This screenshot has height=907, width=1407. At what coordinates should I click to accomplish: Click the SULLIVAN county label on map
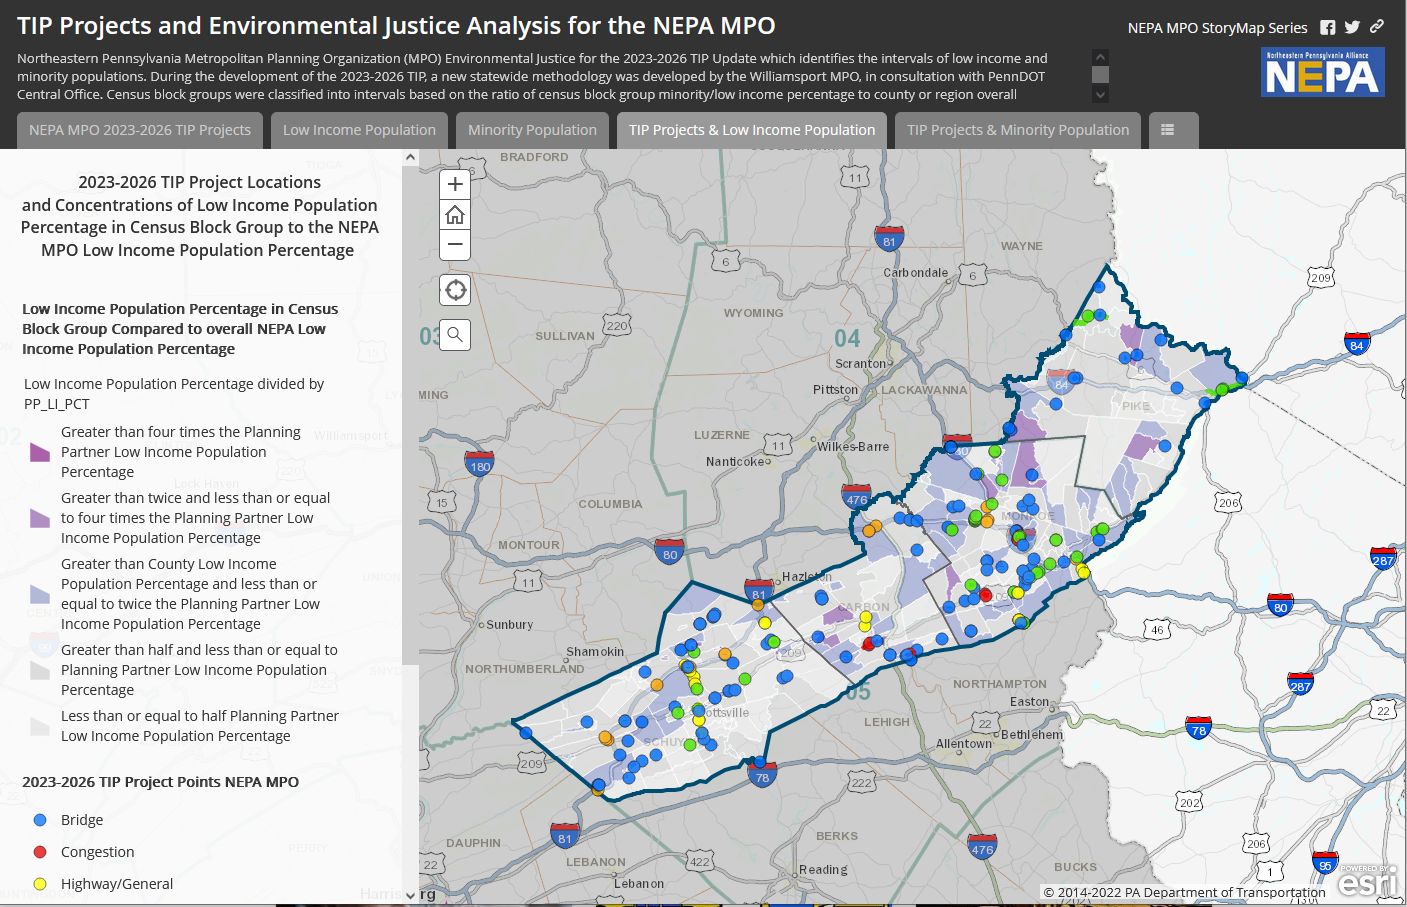pyautogui.click(x=564, y=336)
